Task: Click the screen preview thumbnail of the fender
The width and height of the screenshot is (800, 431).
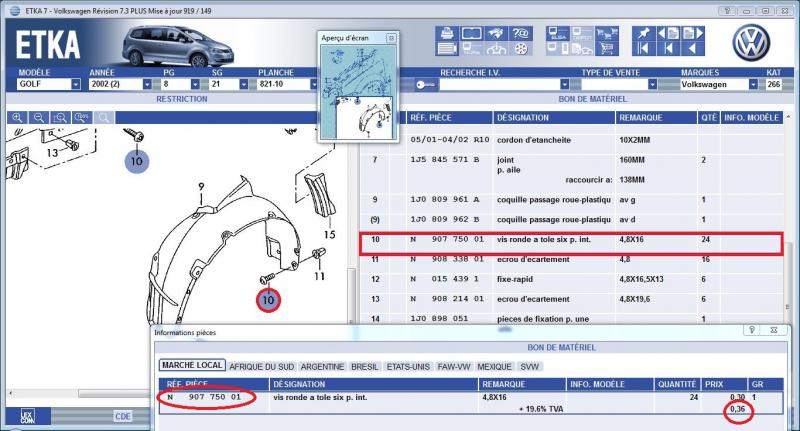Action: click(358, 92)
